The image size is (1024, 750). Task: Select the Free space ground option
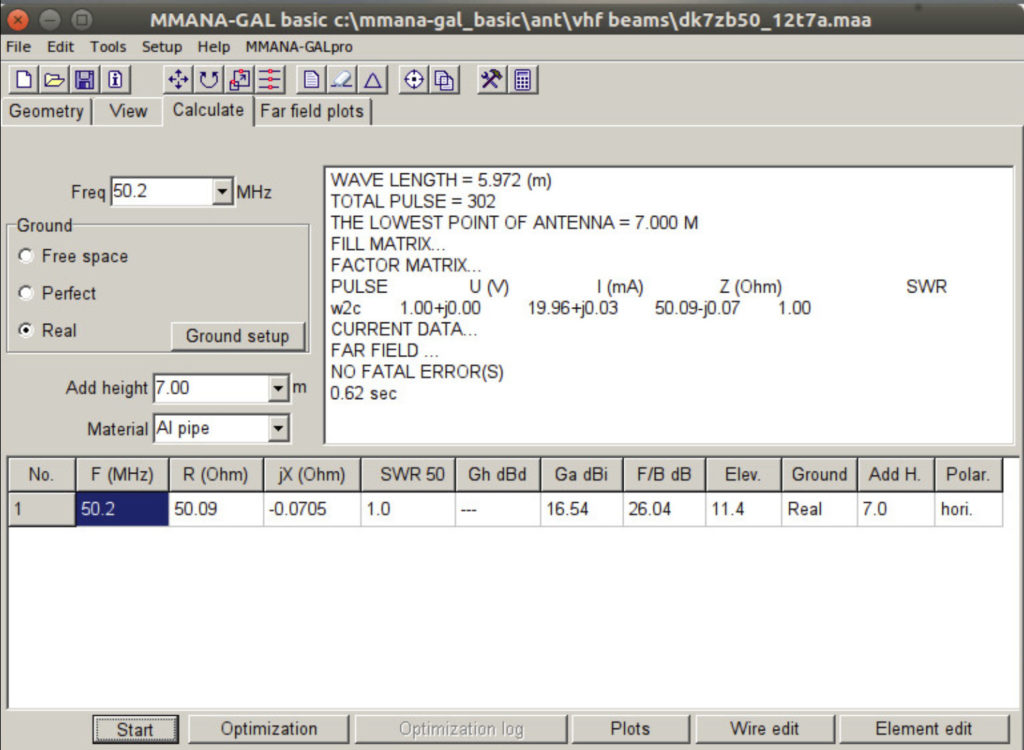(x=27, y=257)
